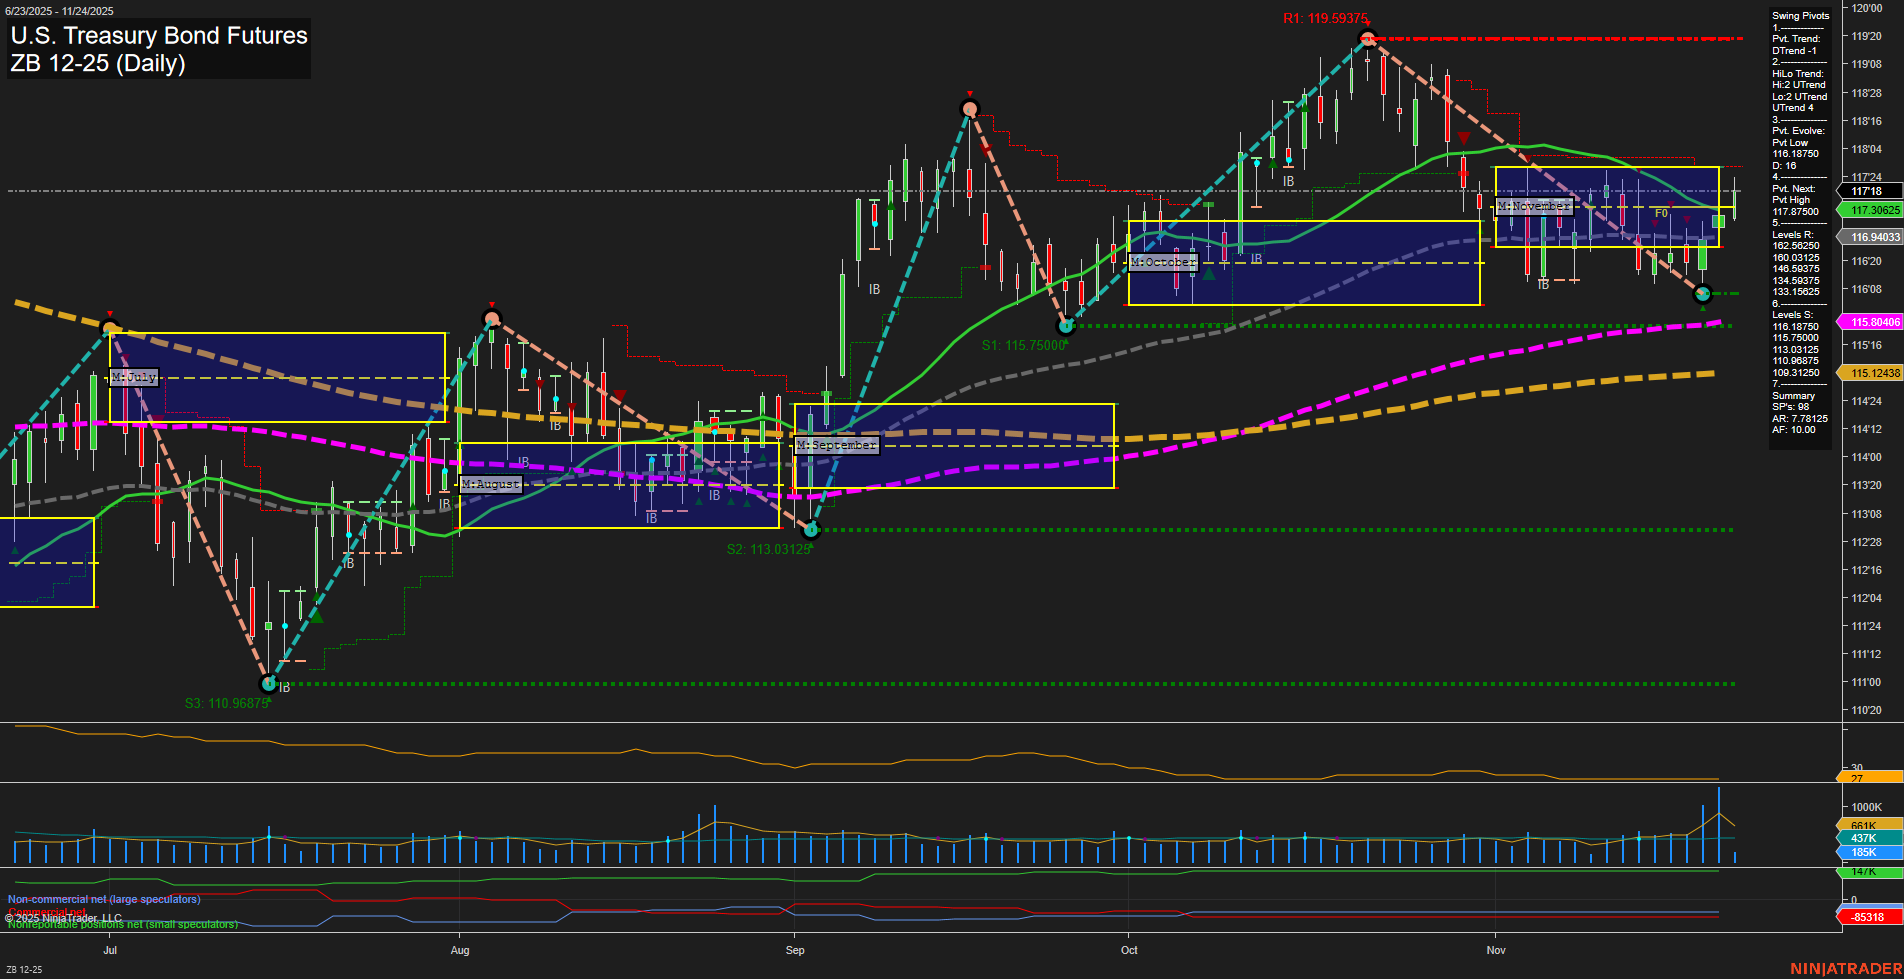Click the S2: 113.03125 support label

(768, 549)
